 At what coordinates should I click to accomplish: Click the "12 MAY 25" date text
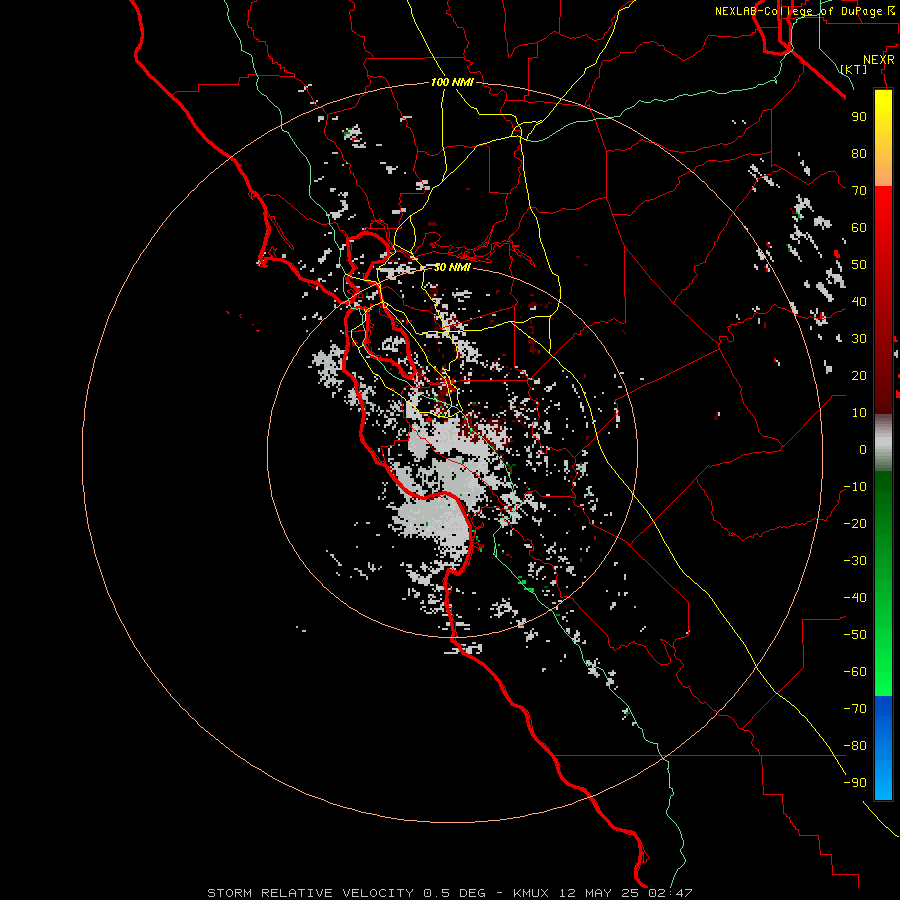[599, 893]
